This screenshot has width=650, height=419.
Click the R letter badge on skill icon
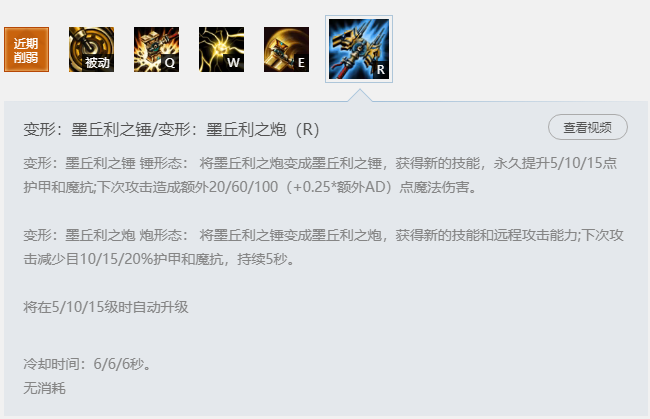point(381,70)
